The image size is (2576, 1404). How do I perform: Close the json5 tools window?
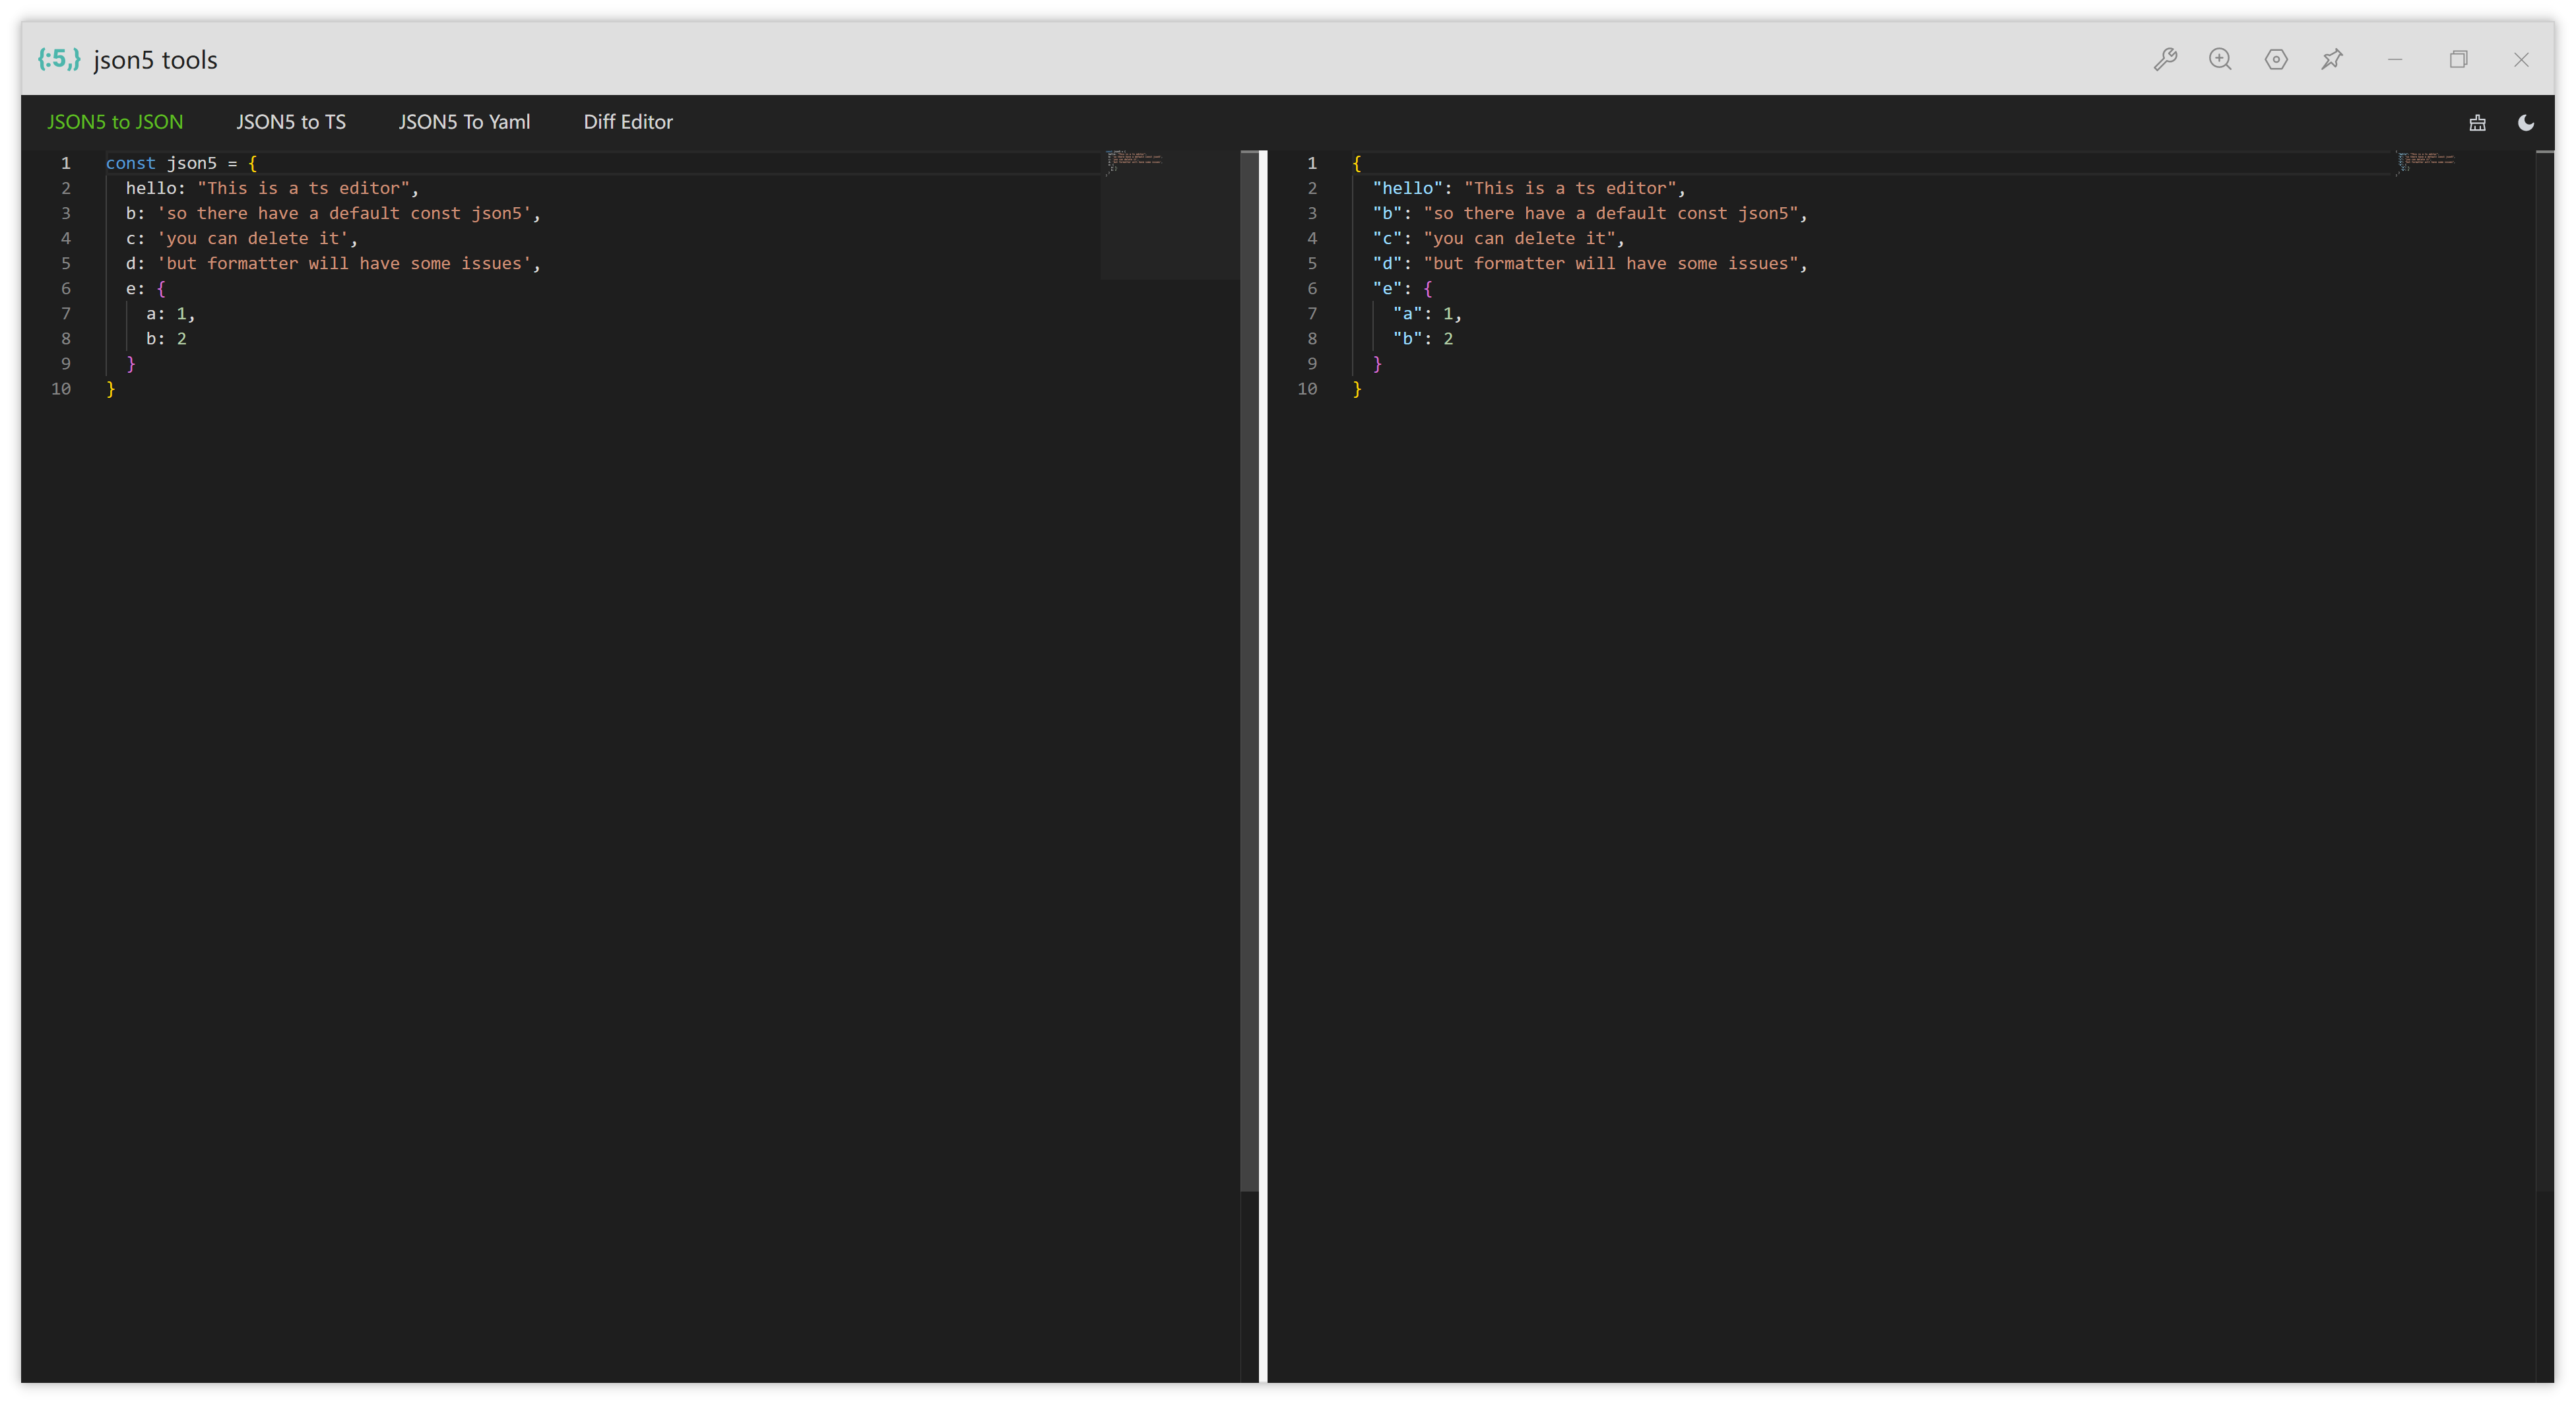coord(2521,59)
